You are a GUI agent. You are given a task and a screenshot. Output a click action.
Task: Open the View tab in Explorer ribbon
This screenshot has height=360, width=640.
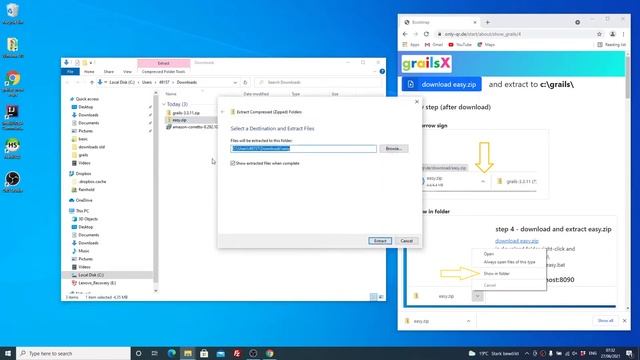click(x=127, y=71)
